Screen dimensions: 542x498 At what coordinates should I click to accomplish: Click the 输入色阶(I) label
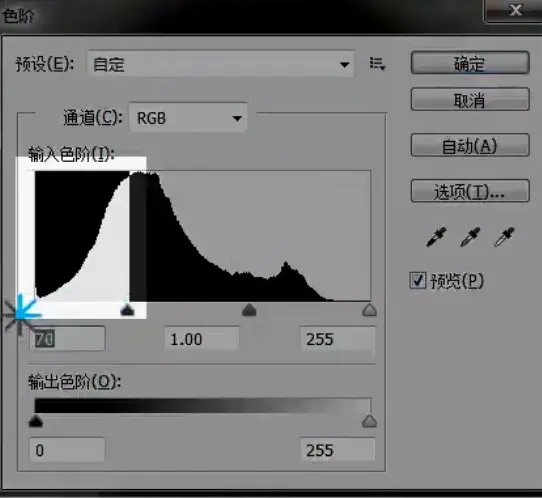[72, 154]
